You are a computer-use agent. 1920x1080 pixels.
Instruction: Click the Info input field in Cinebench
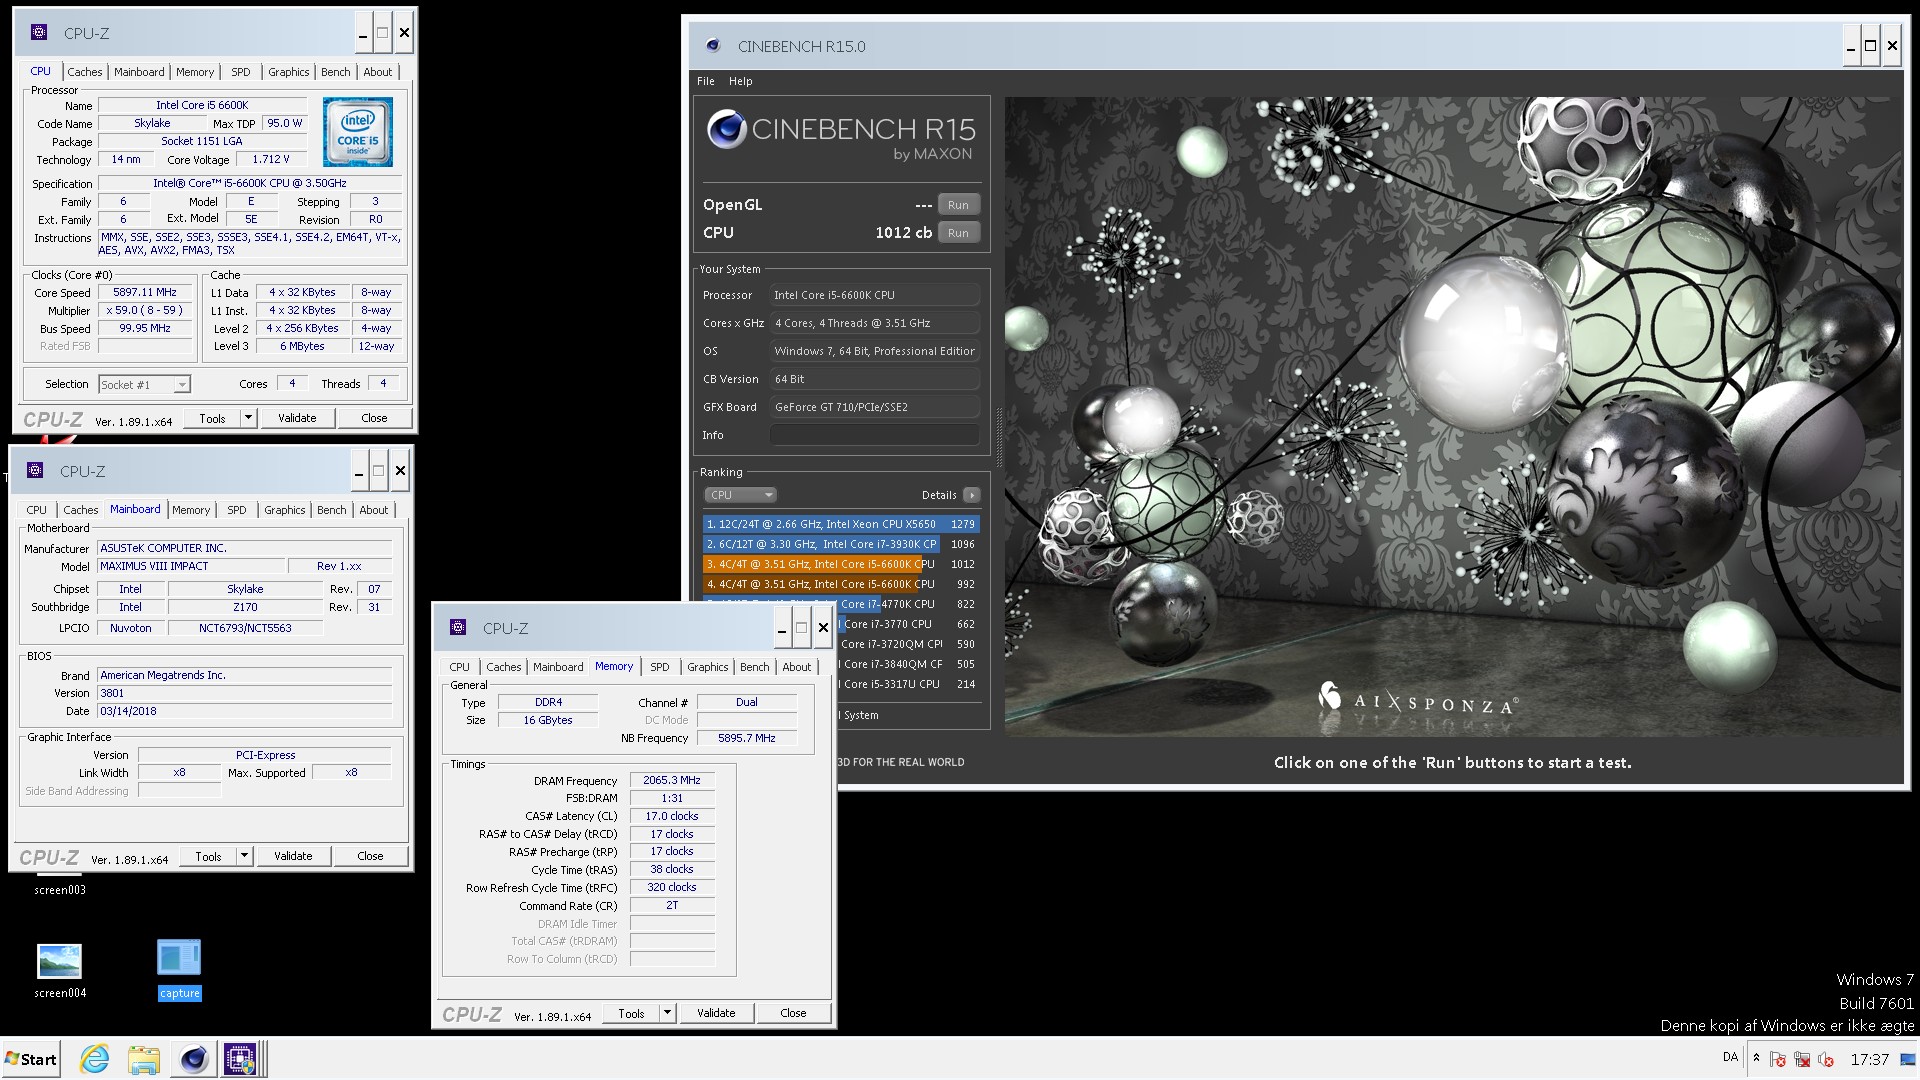[875, 435]
